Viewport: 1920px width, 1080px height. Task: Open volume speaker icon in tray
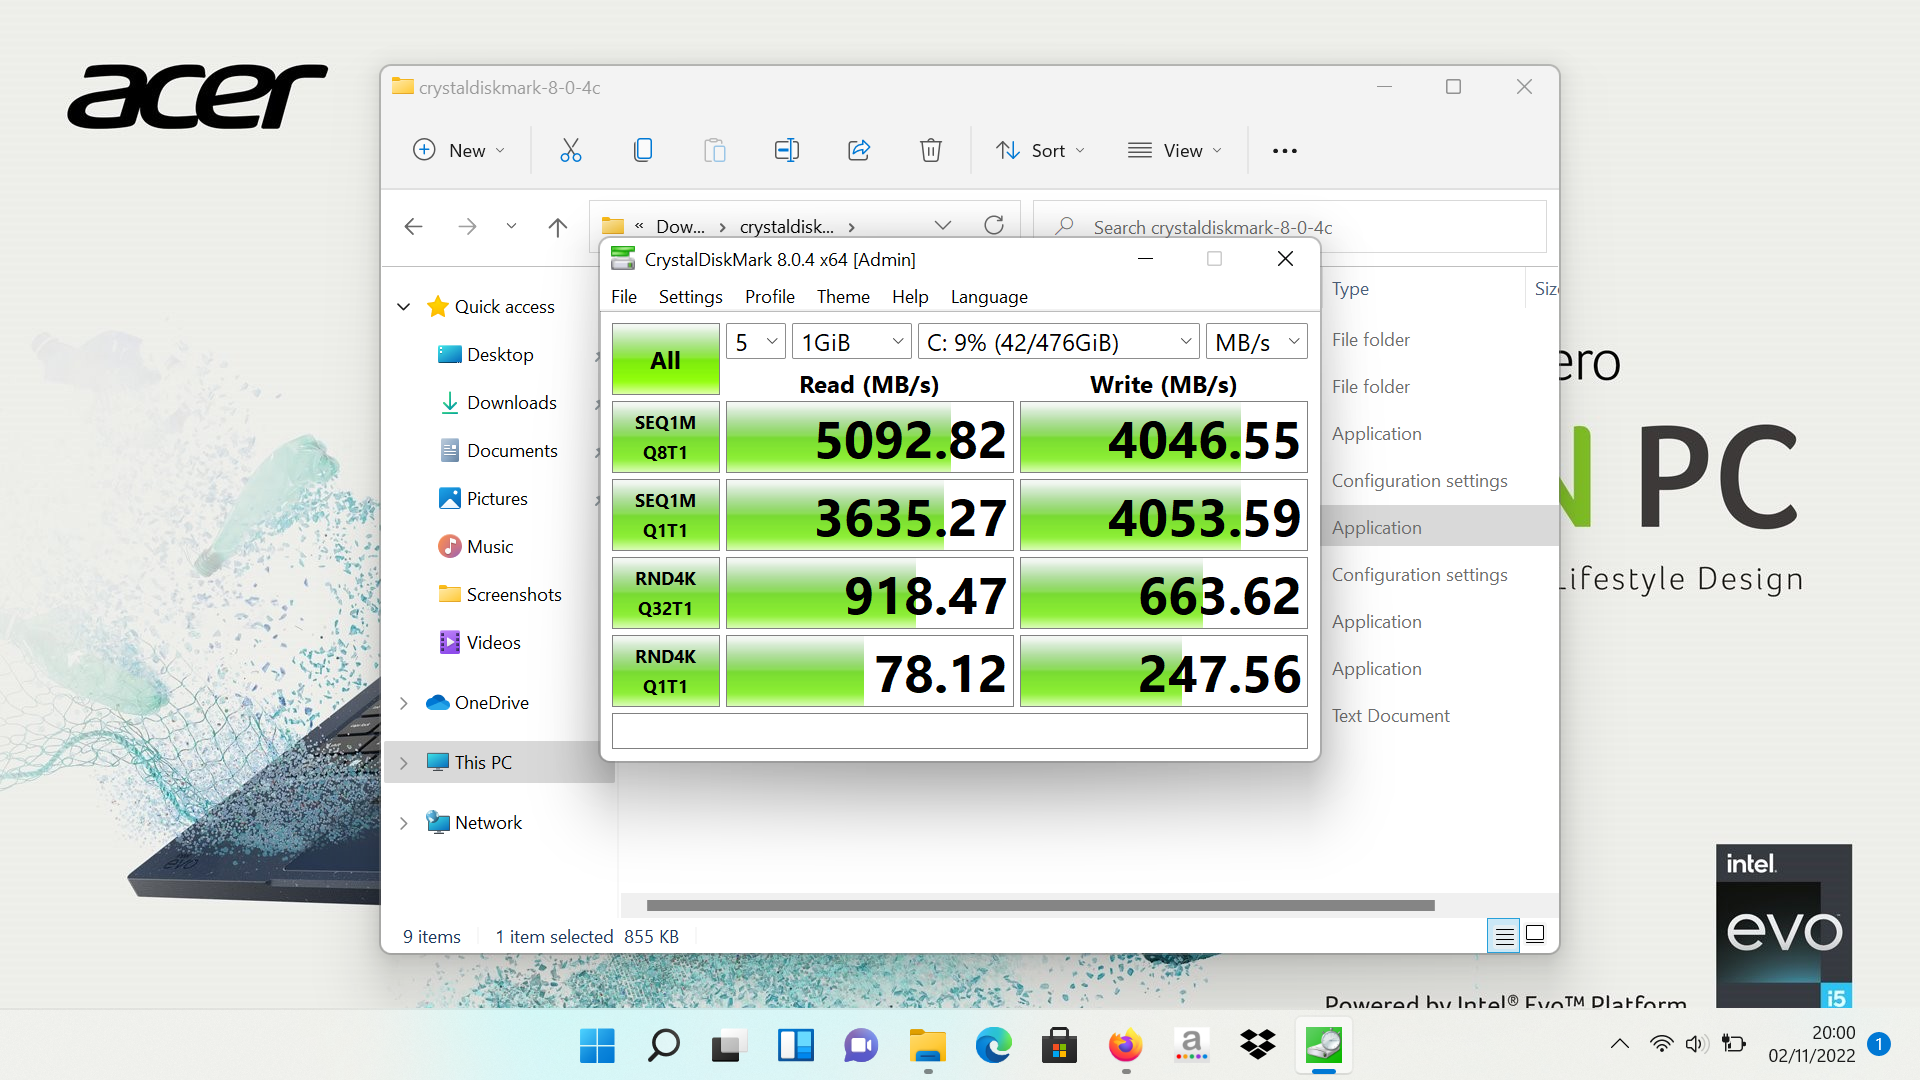coord(1695,1044)
